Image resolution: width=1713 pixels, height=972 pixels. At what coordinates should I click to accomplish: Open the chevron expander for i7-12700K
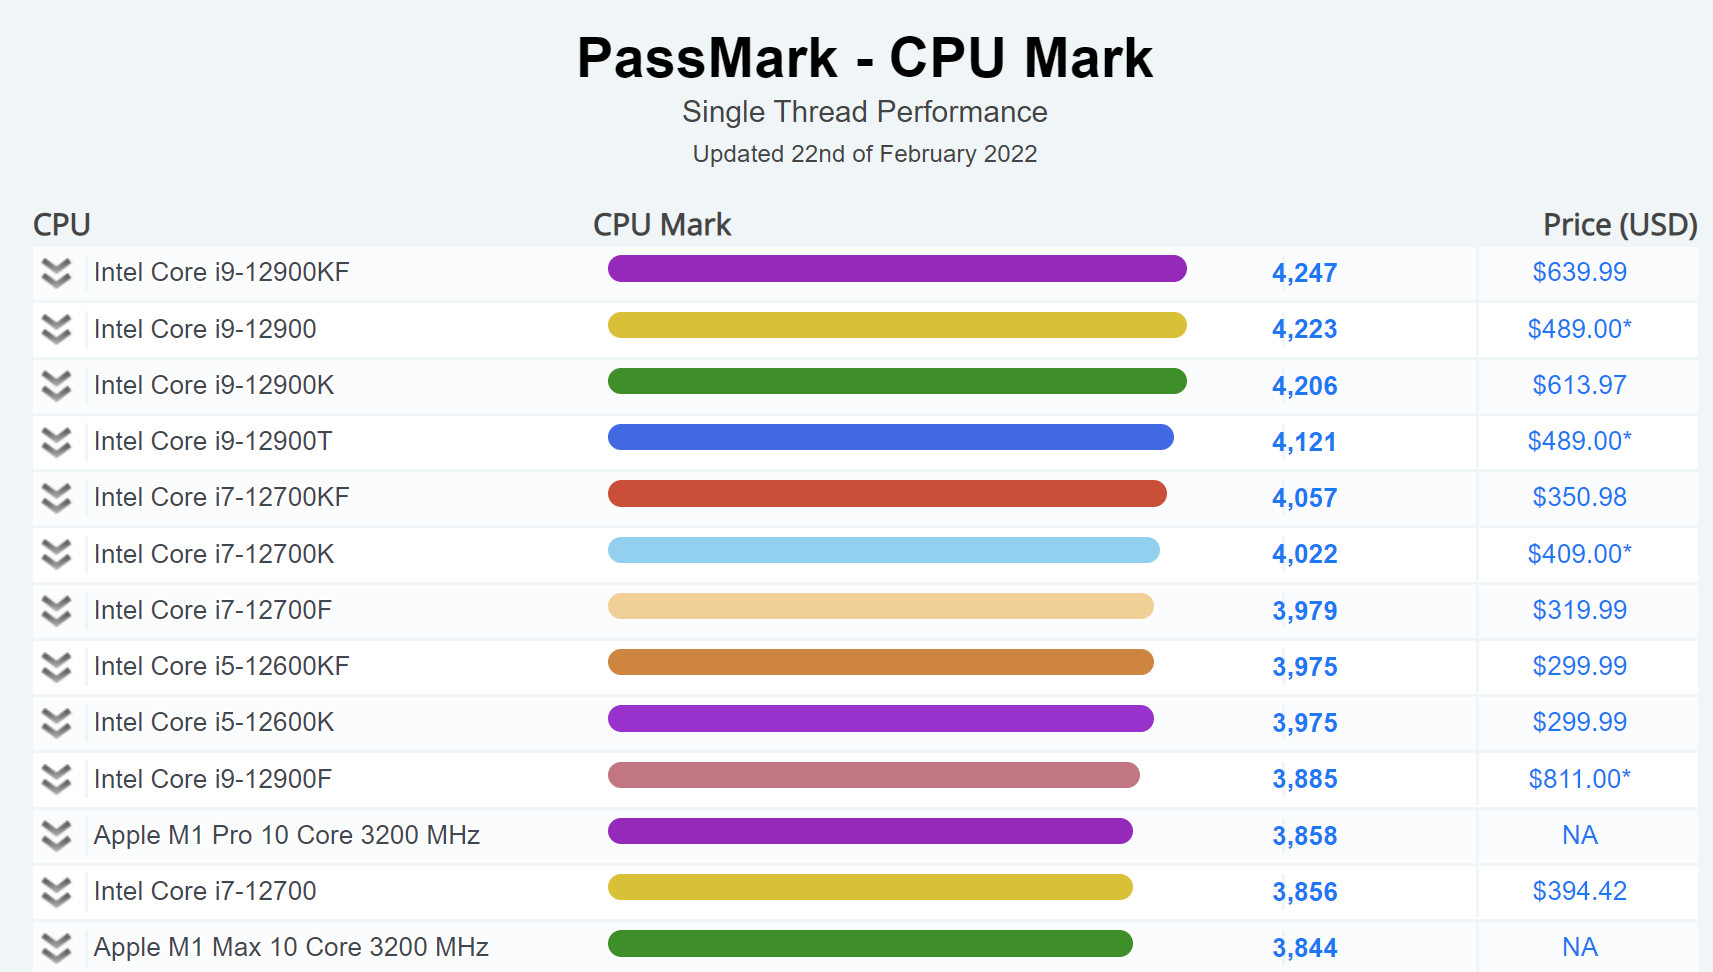click(x=56, y=553)
